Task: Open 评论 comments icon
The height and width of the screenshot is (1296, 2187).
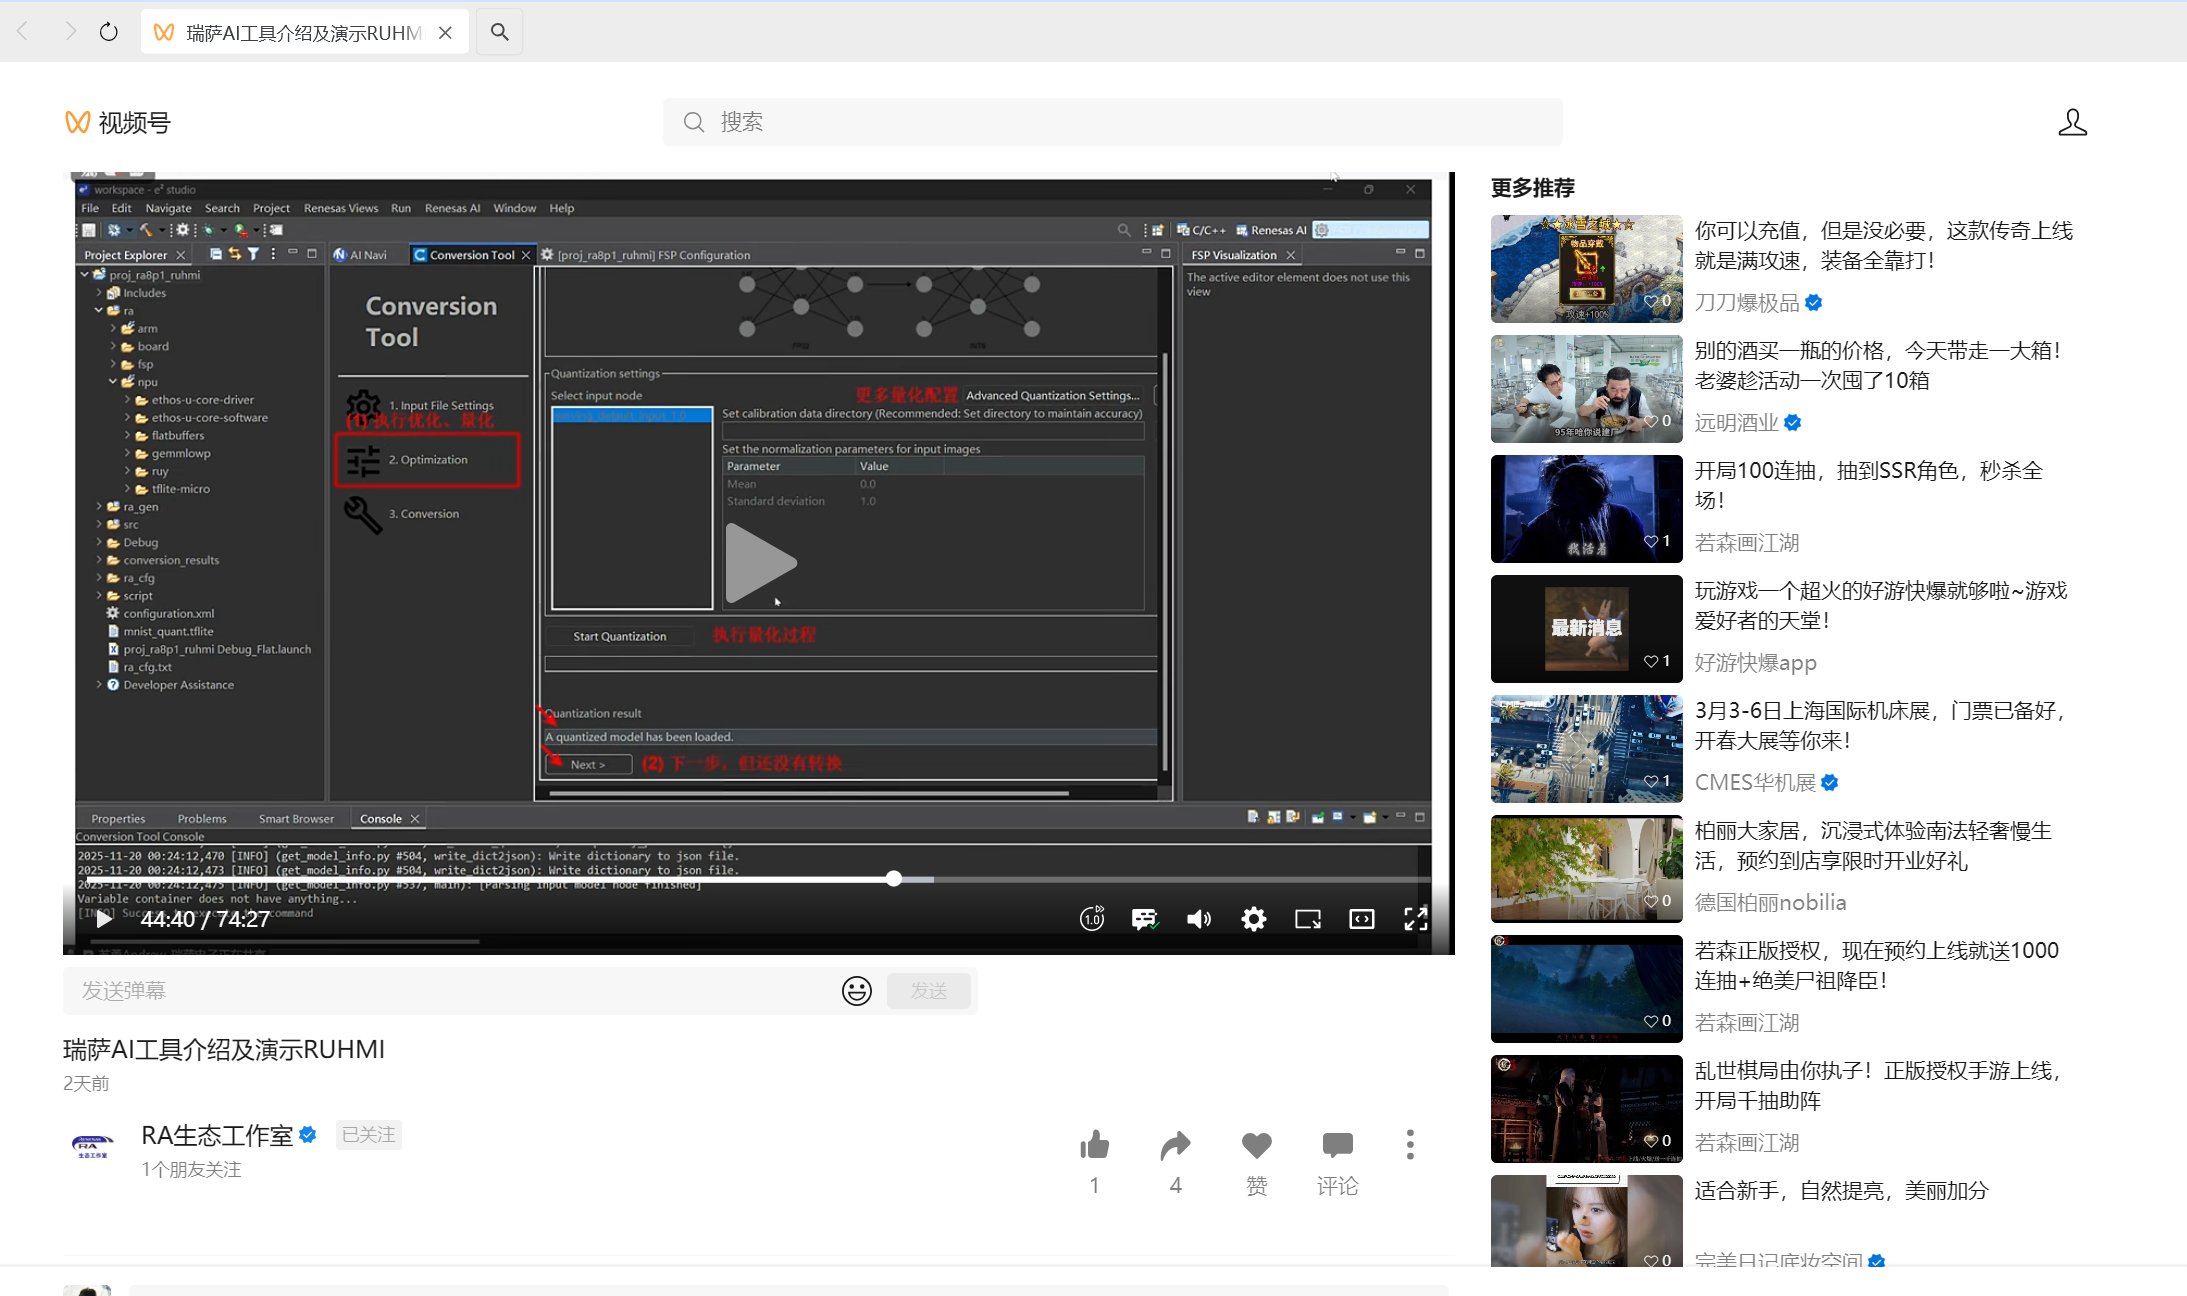Action: point(1338,1145)
